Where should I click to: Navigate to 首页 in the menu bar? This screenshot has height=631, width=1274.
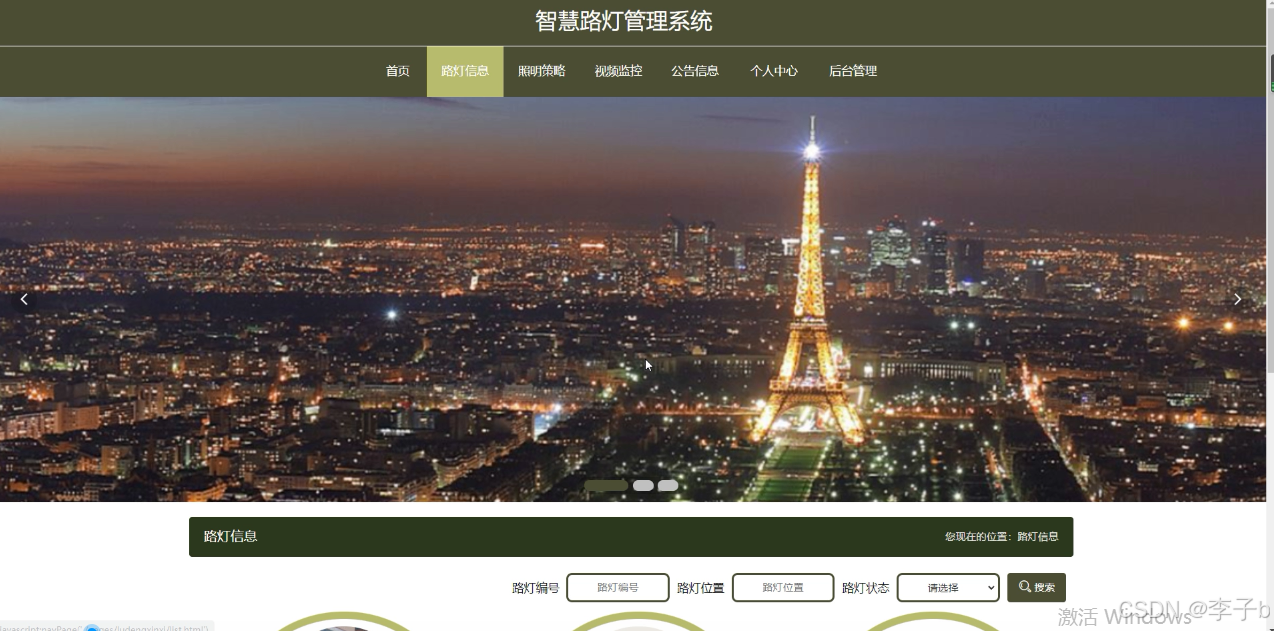click(x=397, y=71)
